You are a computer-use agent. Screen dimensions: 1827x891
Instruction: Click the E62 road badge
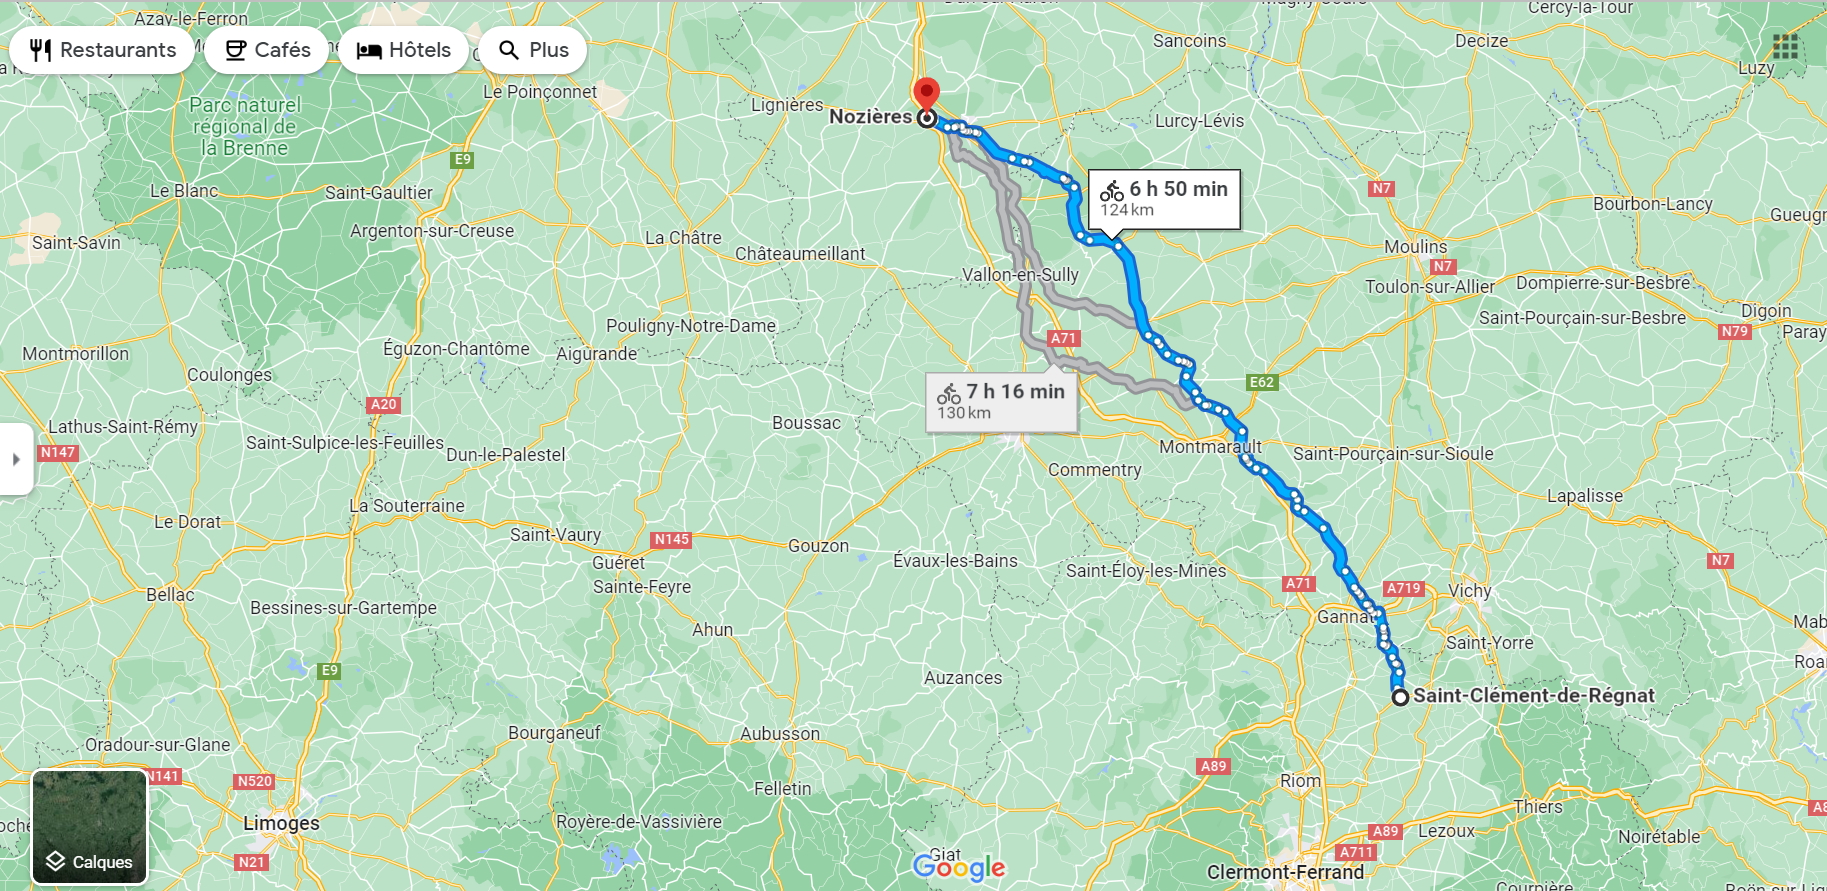coord(1262,382)
